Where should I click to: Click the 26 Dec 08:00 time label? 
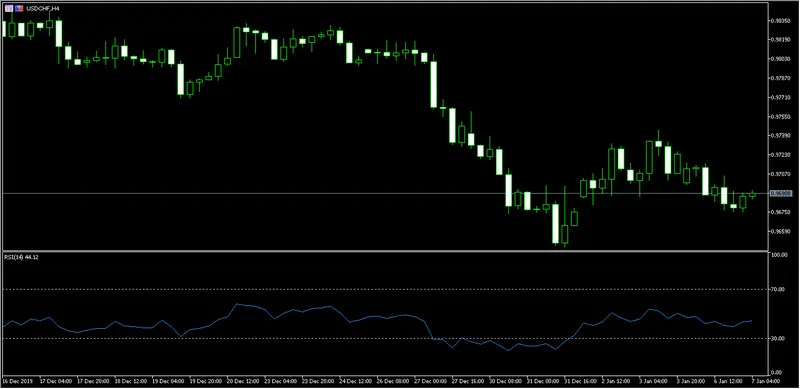point(394,380)
